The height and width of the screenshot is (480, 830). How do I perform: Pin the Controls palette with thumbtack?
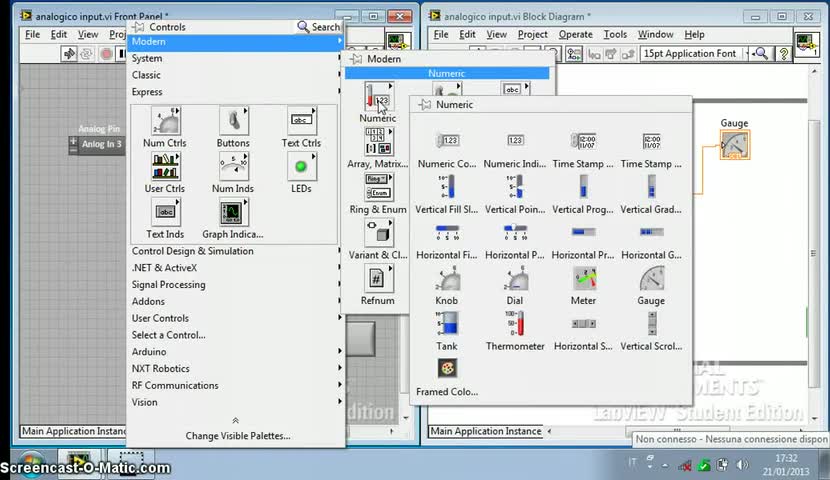139,27
